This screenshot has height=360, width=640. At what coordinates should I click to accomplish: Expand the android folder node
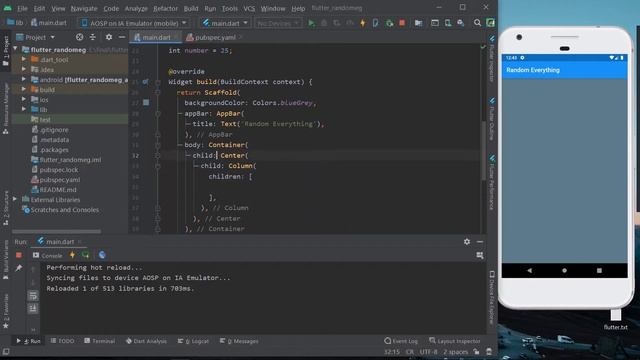pyautogui.click(x=24, y=79)
